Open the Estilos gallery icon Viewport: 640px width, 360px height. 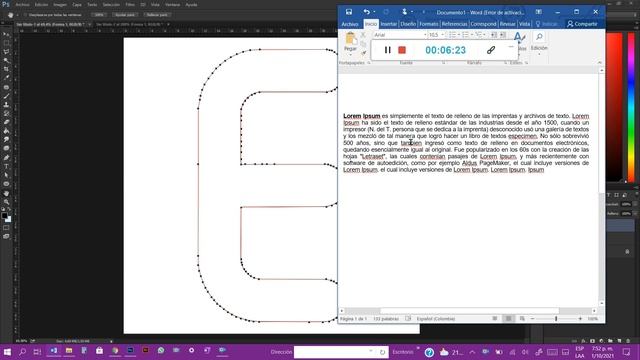click(x=519, y=38)
